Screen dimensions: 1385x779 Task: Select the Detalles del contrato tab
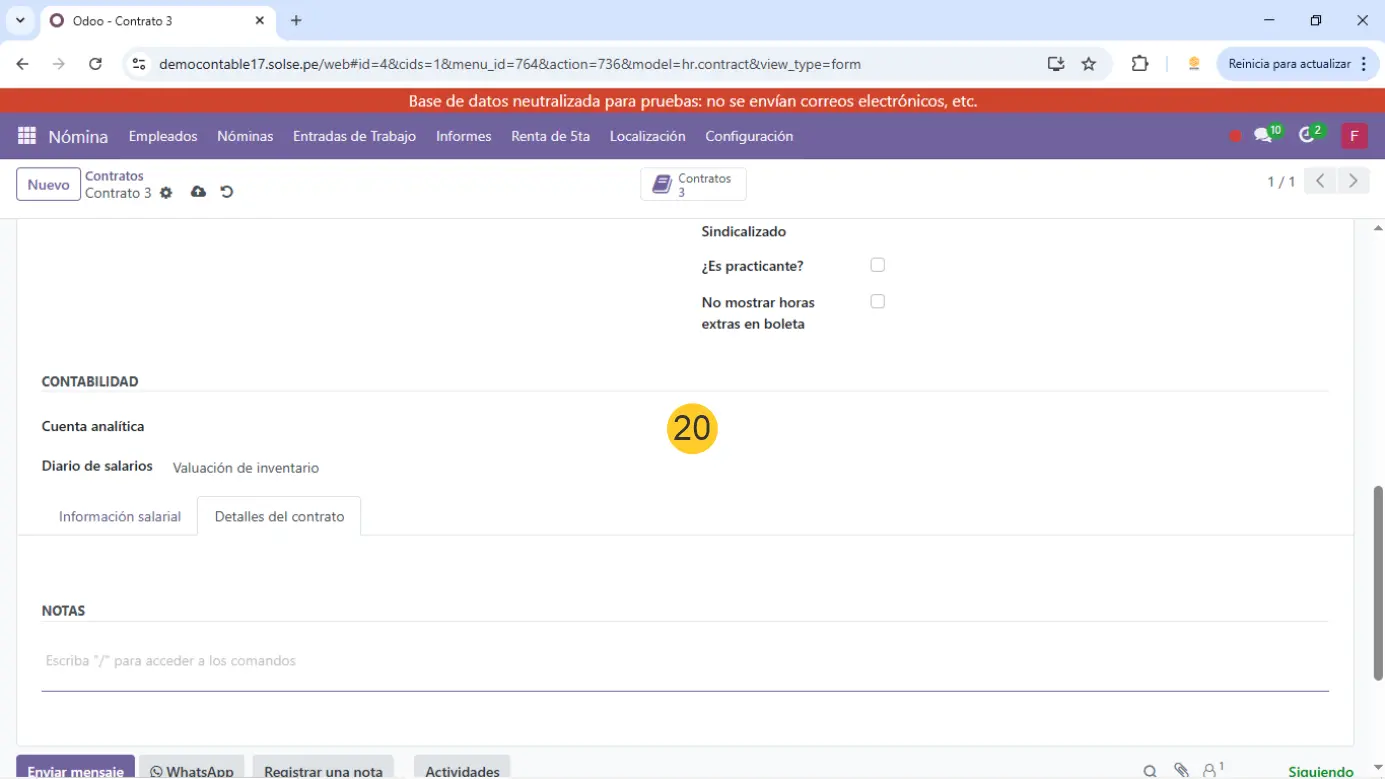[279, 517]
